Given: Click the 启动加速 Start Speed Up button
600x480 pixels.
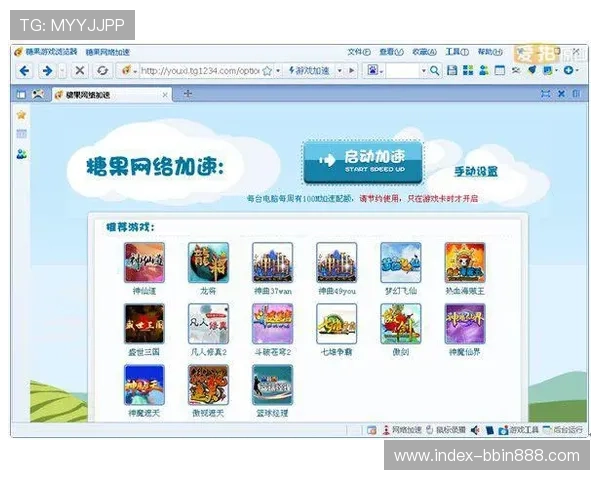Looking at the screenshot, I should (363, 162).
